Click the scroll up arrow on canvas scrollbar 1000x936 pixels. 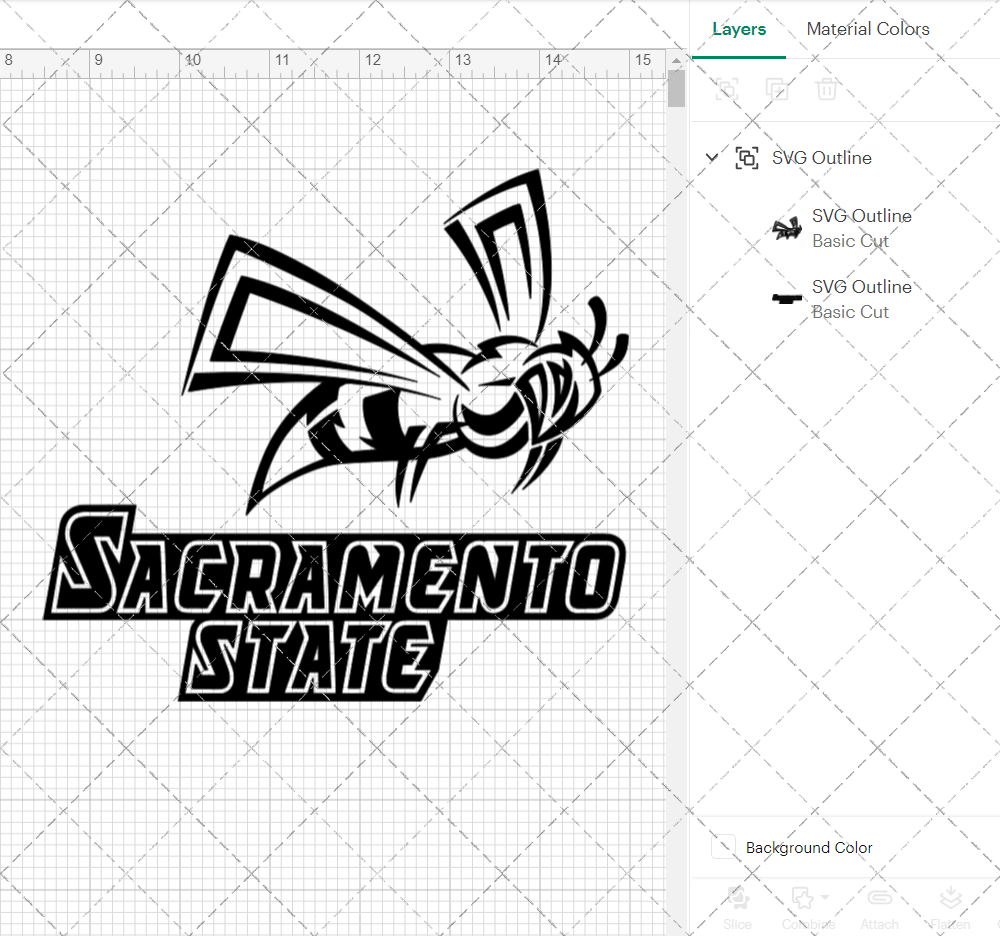[676, 60]
